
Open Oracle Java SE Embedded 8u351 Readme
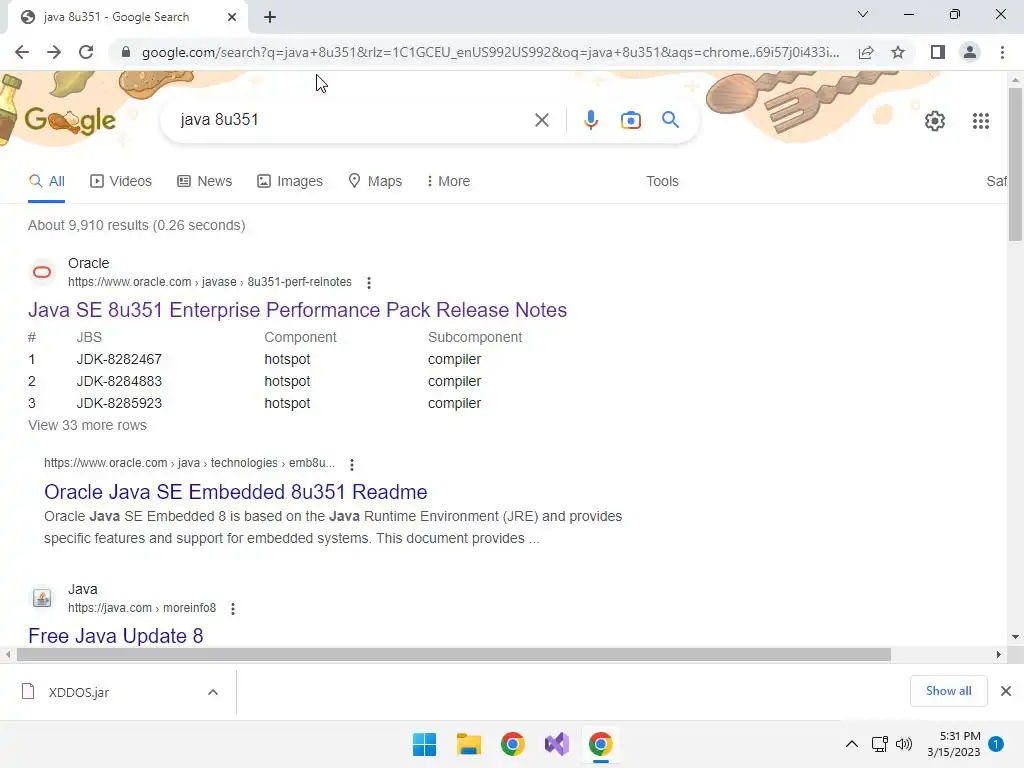click(x=236, y=492)
